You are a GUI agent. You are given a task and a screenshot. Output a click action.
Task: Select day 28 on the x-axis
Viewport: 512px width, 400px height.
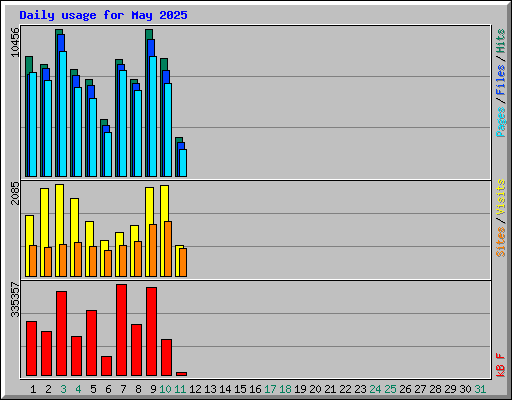(x=435, y=389)
